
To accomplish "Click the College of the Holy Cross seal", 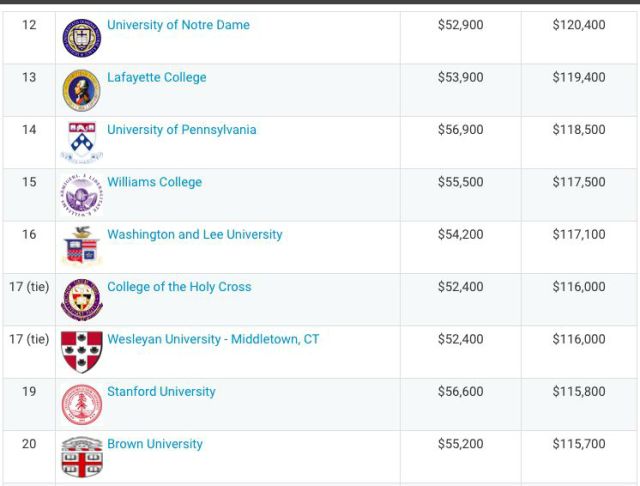I will coord(82,300).
